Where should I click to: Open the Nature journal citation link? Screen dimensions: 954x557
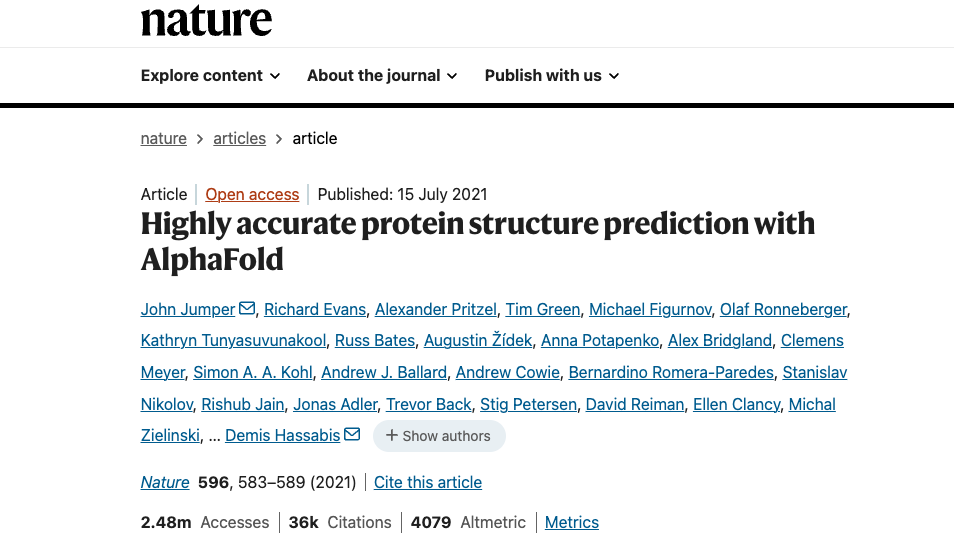(165, 482)
